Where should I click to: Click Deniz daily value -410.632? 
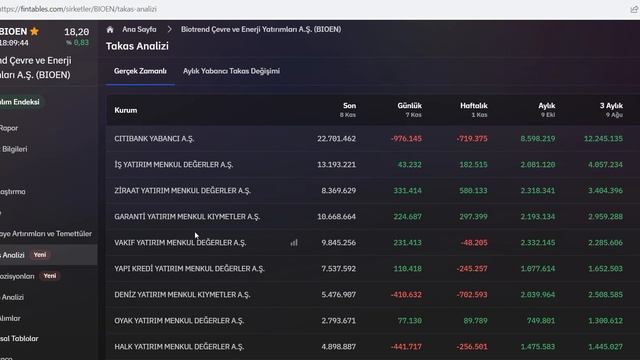click(x=406, y=295)
